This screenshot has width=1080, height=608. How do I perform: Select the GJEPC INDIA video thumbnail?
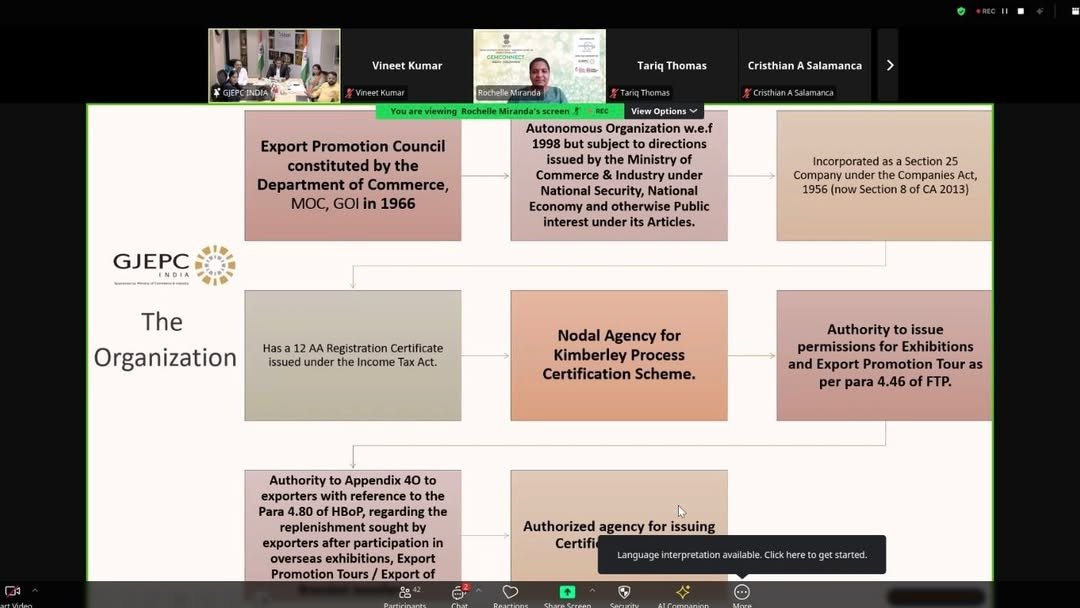pos(274,65)
